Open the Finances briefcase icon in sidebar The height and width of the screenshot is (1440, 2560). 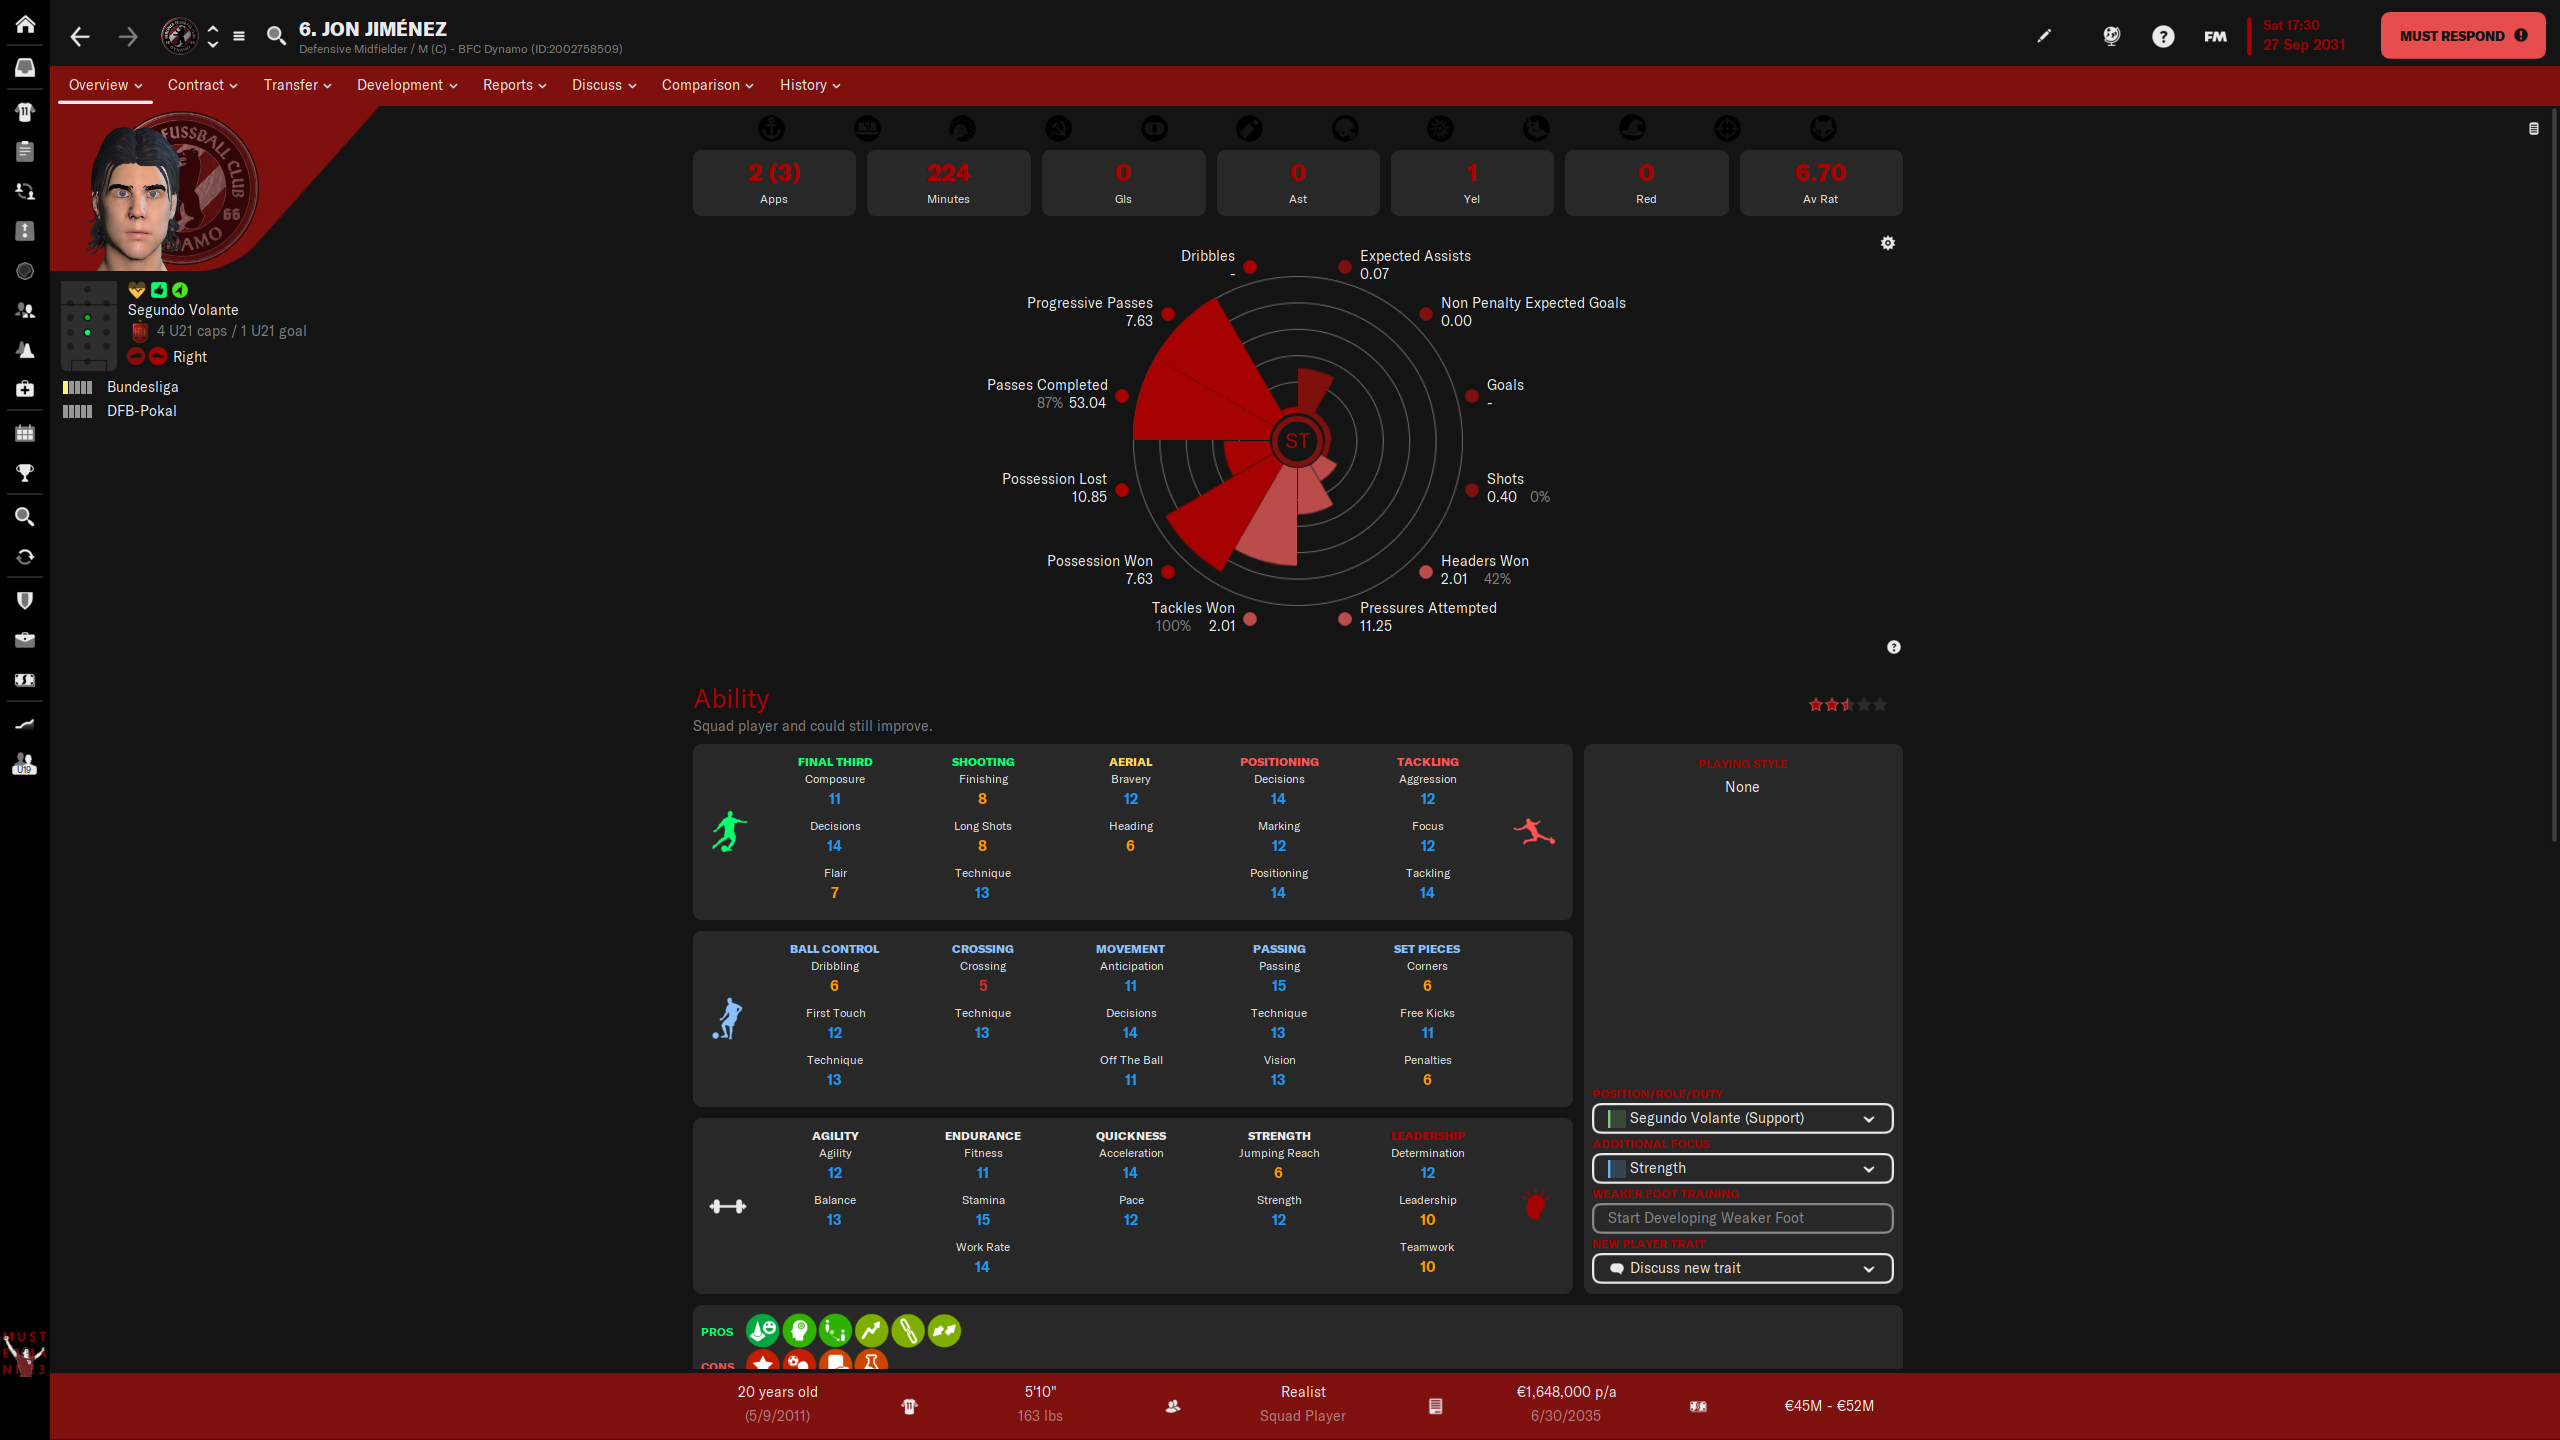pyautogui.click(x=25, y=640)
